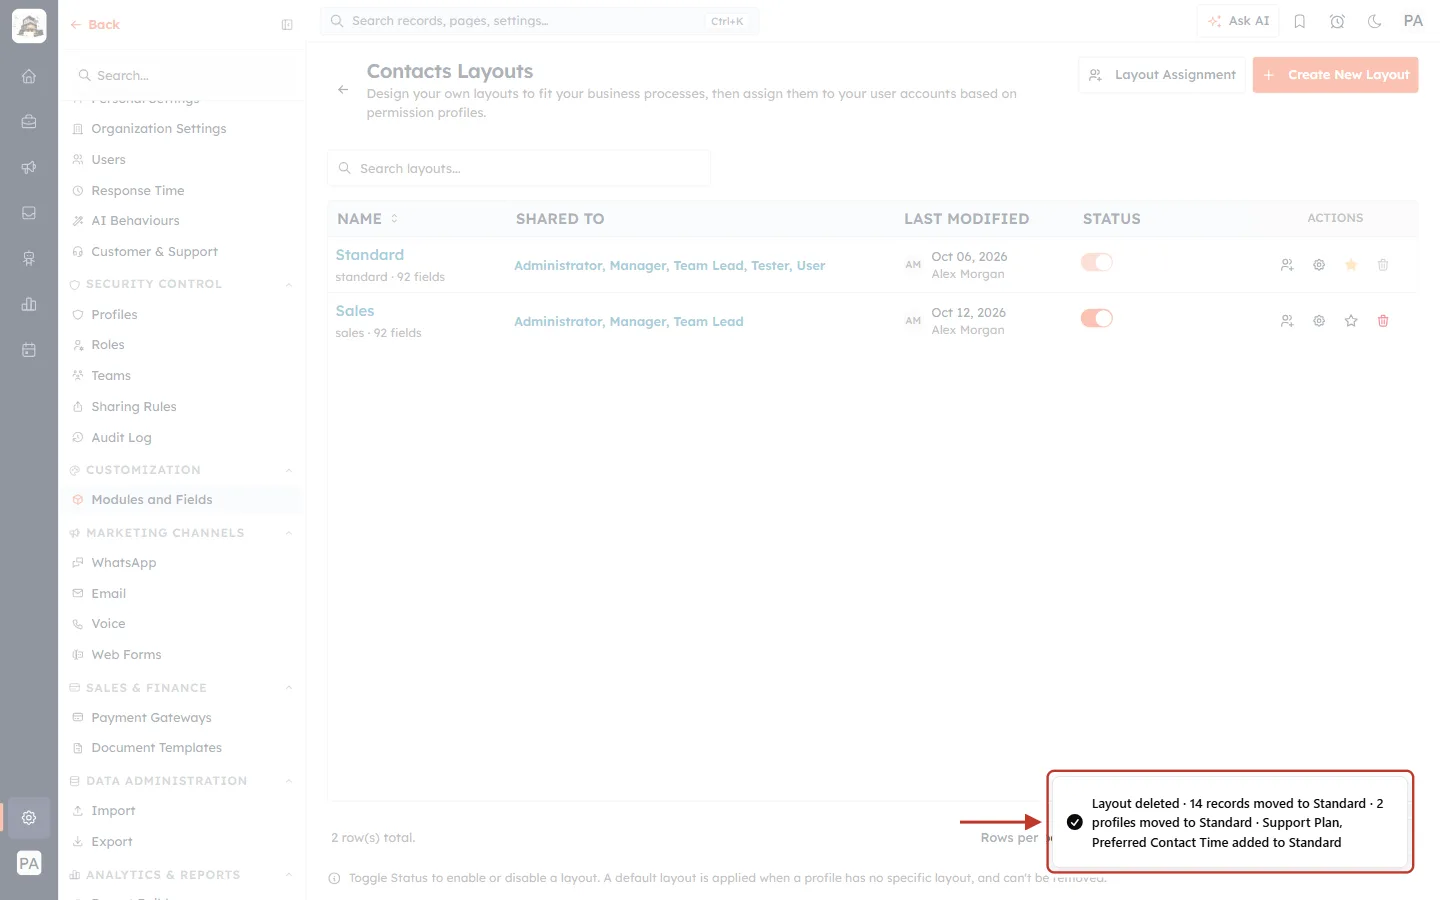Open the bookmark icon in top bar
Screen dimensions: 1440x900
click(x=1300, y=21)
